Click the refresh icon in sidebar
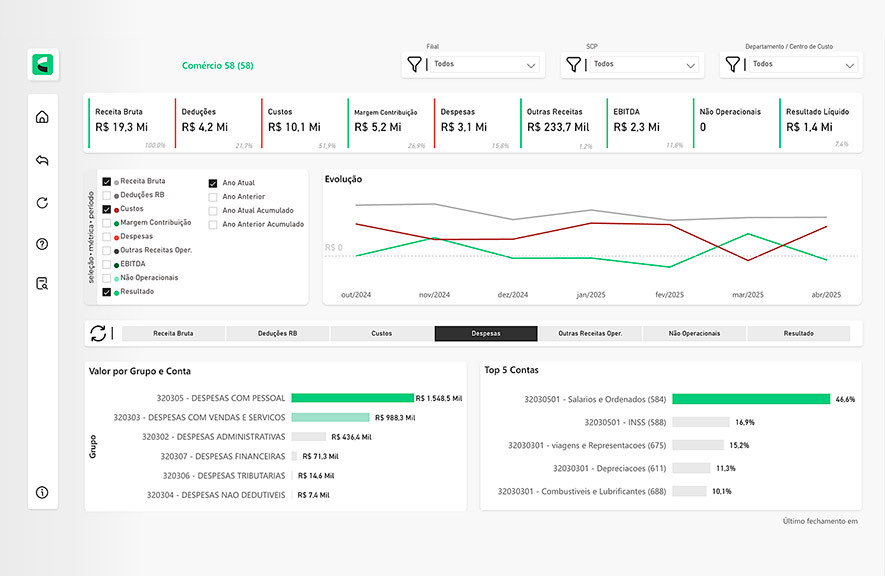 coord(42,203)
